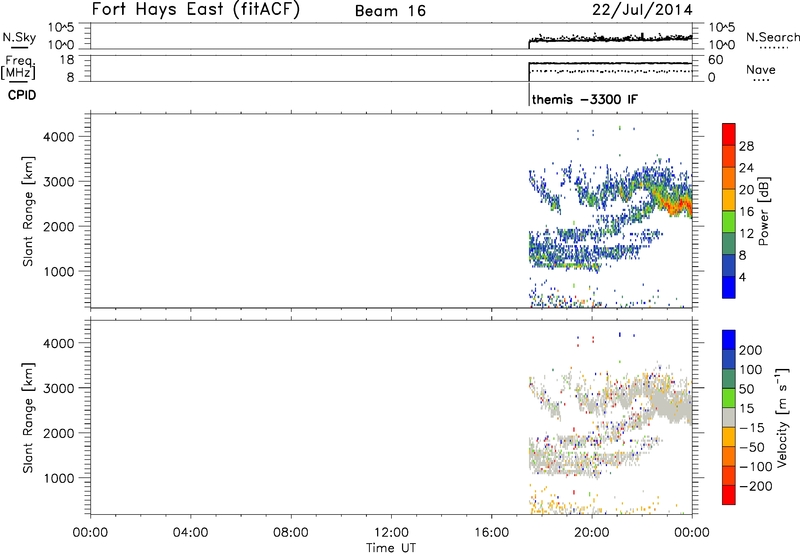Click the '200' value on velocity scale
The width and height of the screenshot is (800, 554).
click(751, 350)
